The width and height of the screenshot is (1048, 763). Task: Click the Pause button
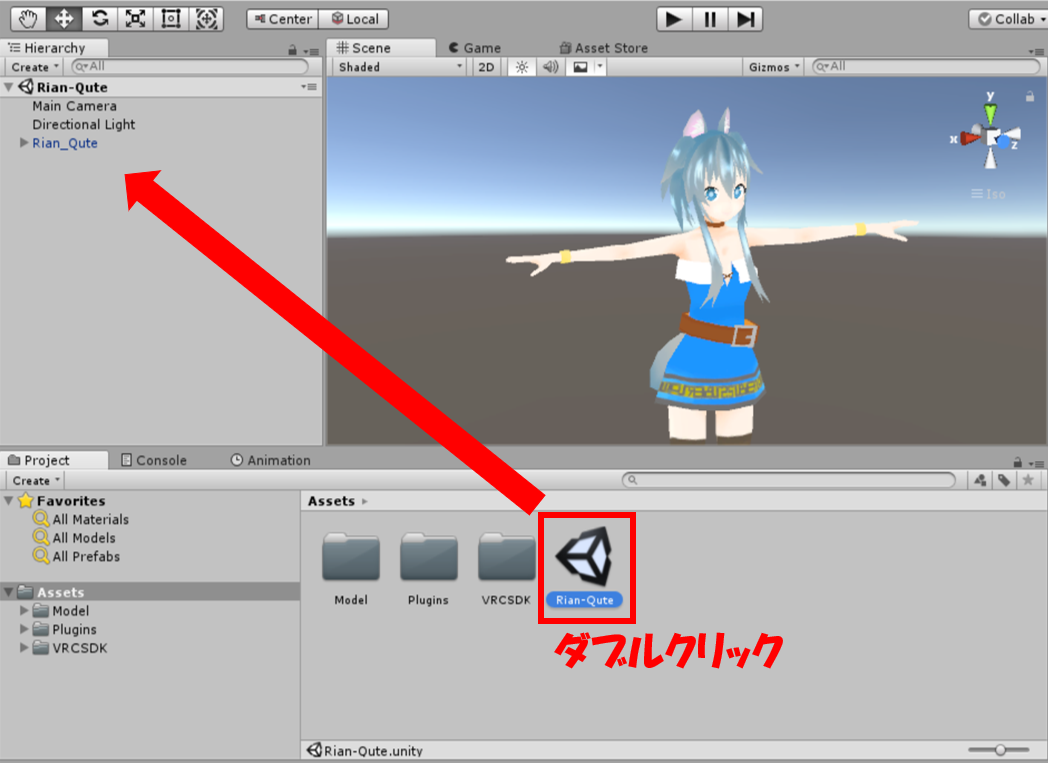pyautogui.click(x=709, y=19)
